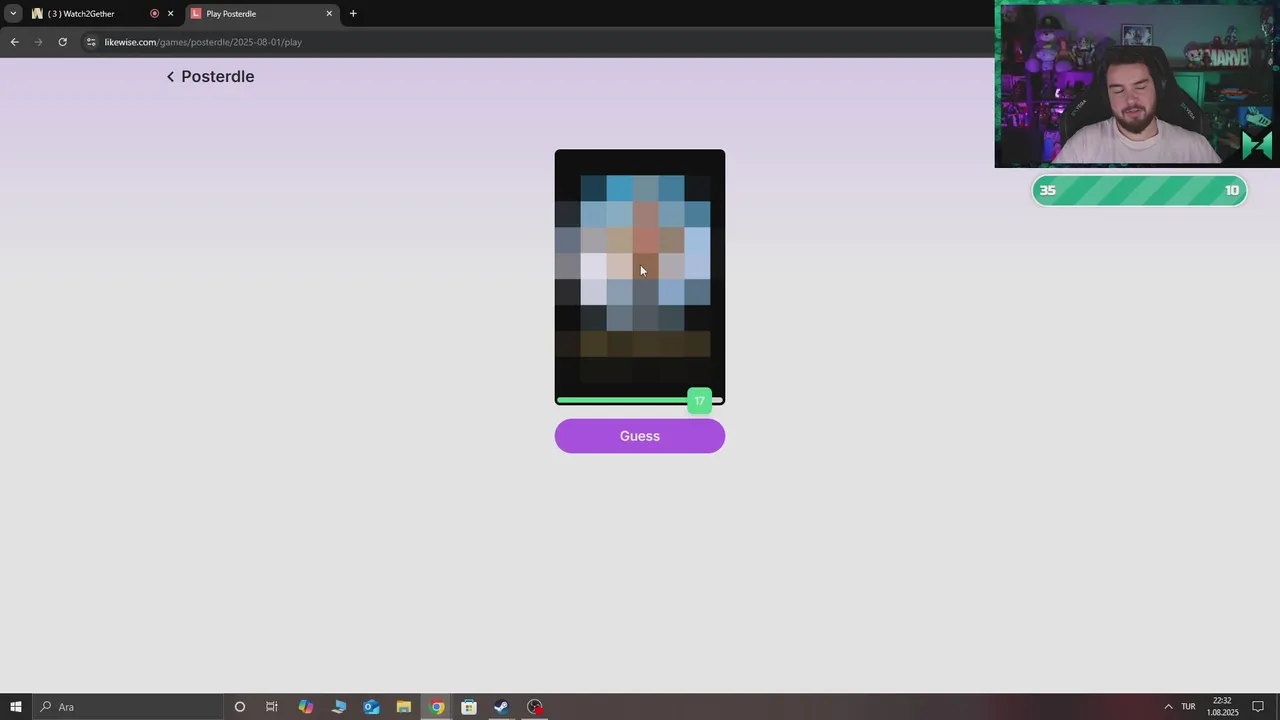Open Steam from the taskbar
1280x720 pixels.
502,707
